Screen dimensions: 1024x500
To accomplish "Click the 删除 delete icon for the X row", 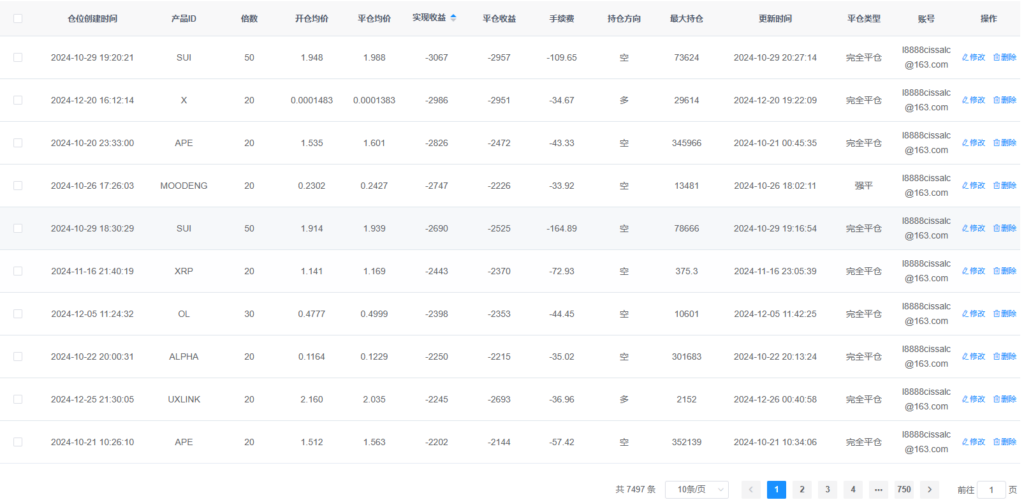I will coord(1003,101).
